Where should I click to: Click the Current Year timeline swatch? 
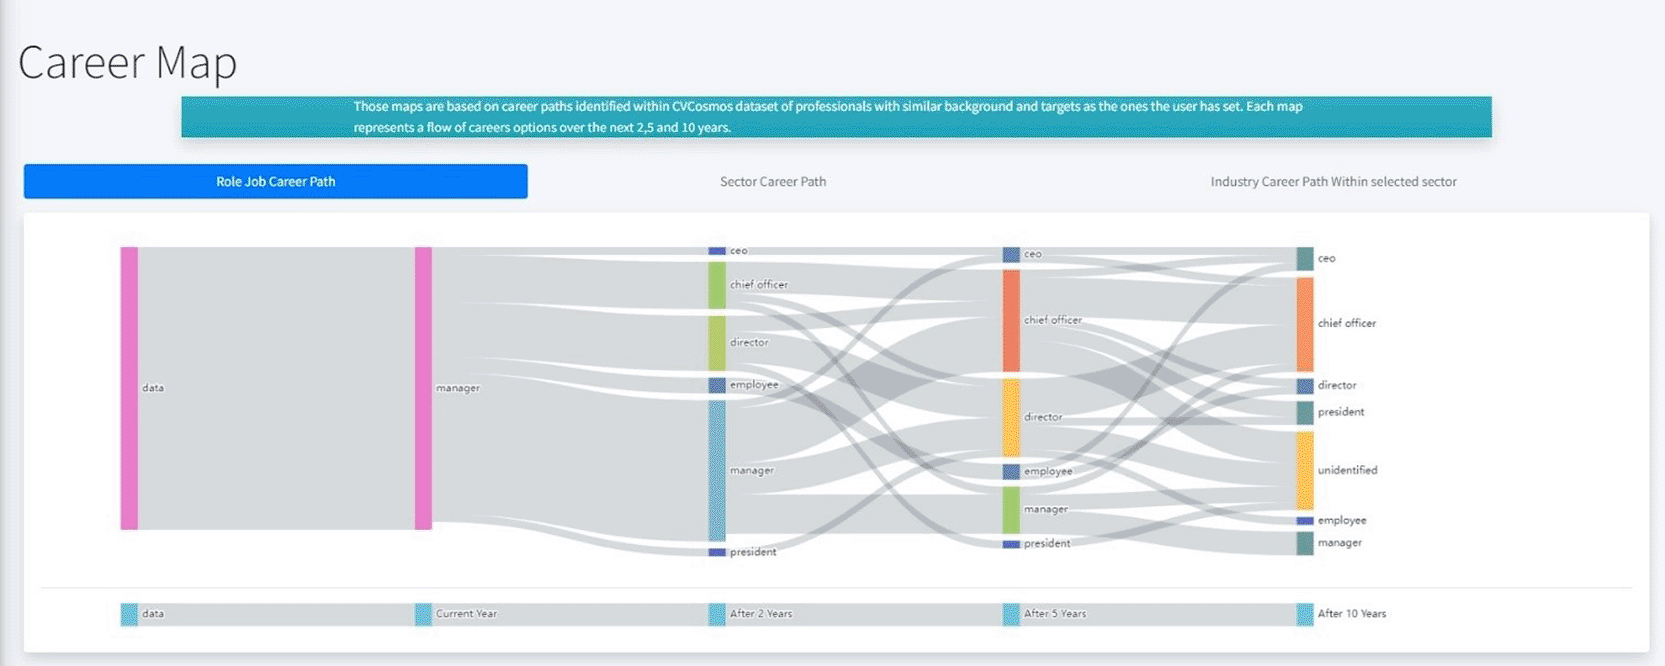coord(423,614)
